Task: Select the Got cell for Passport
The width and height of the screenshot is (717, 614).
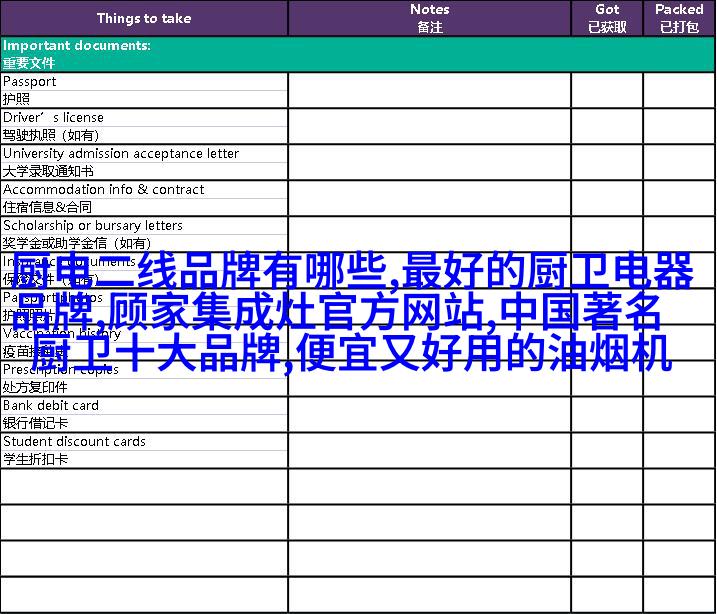Action: coord(607,91)
